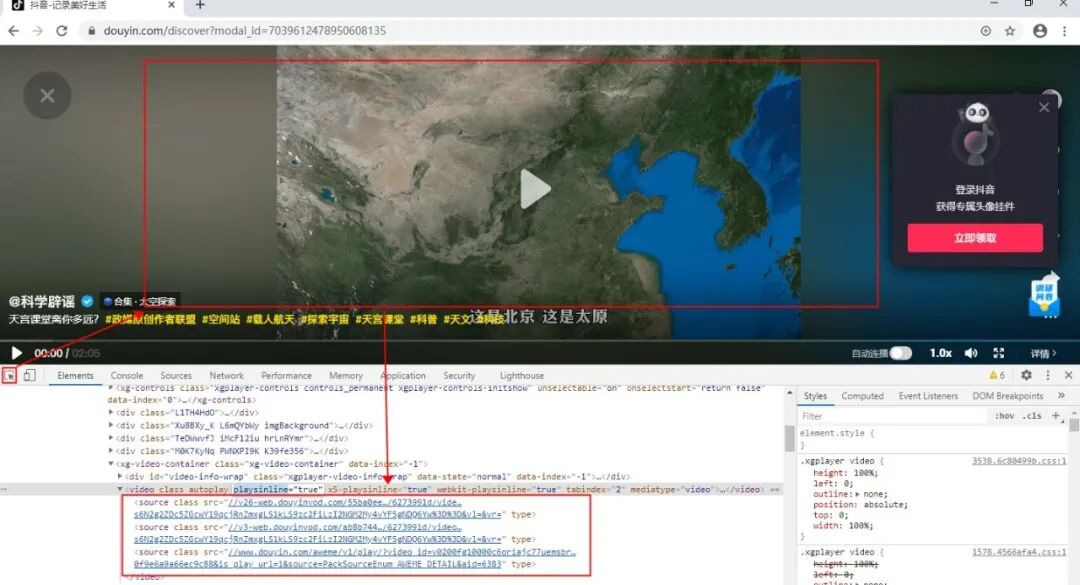Change playback speed at 1.0x
Screen dimensions: 1080x585
tap(940, 353)
